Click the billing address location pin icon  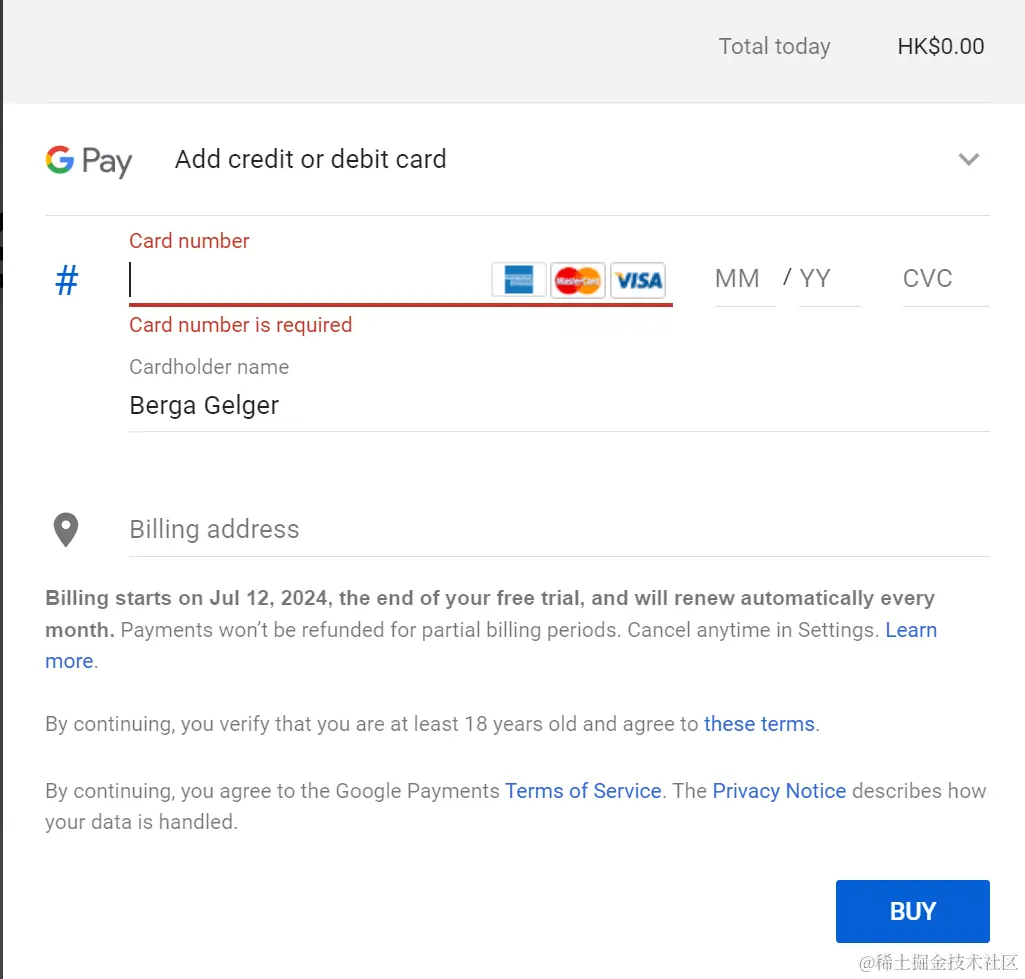coord(66,529)
